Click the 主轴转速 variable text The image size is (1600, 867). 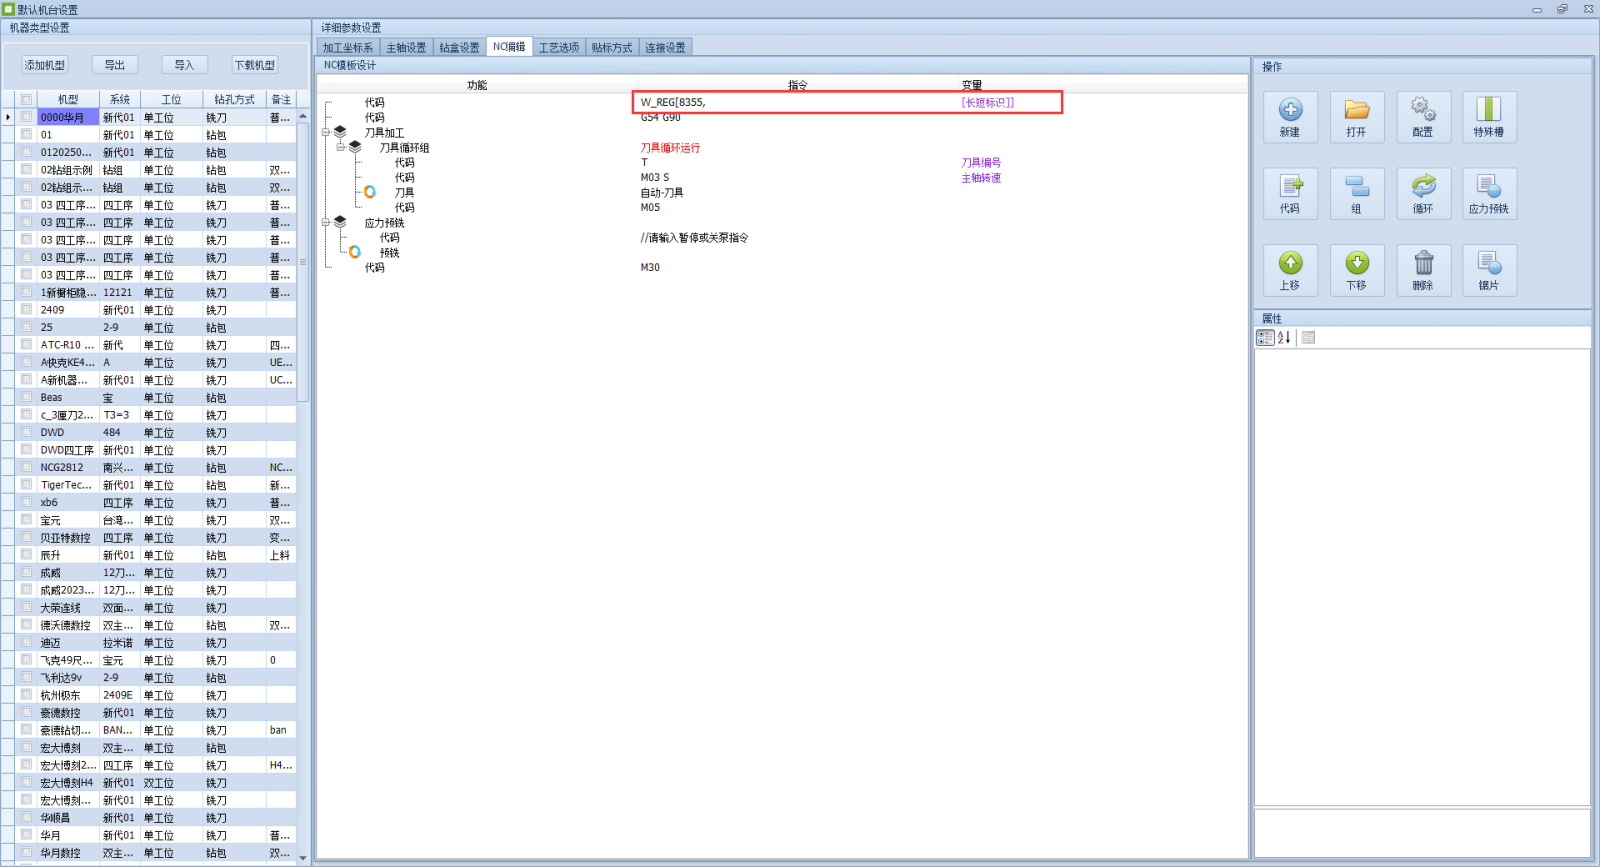pyautogui.click(x=981, y=178)
